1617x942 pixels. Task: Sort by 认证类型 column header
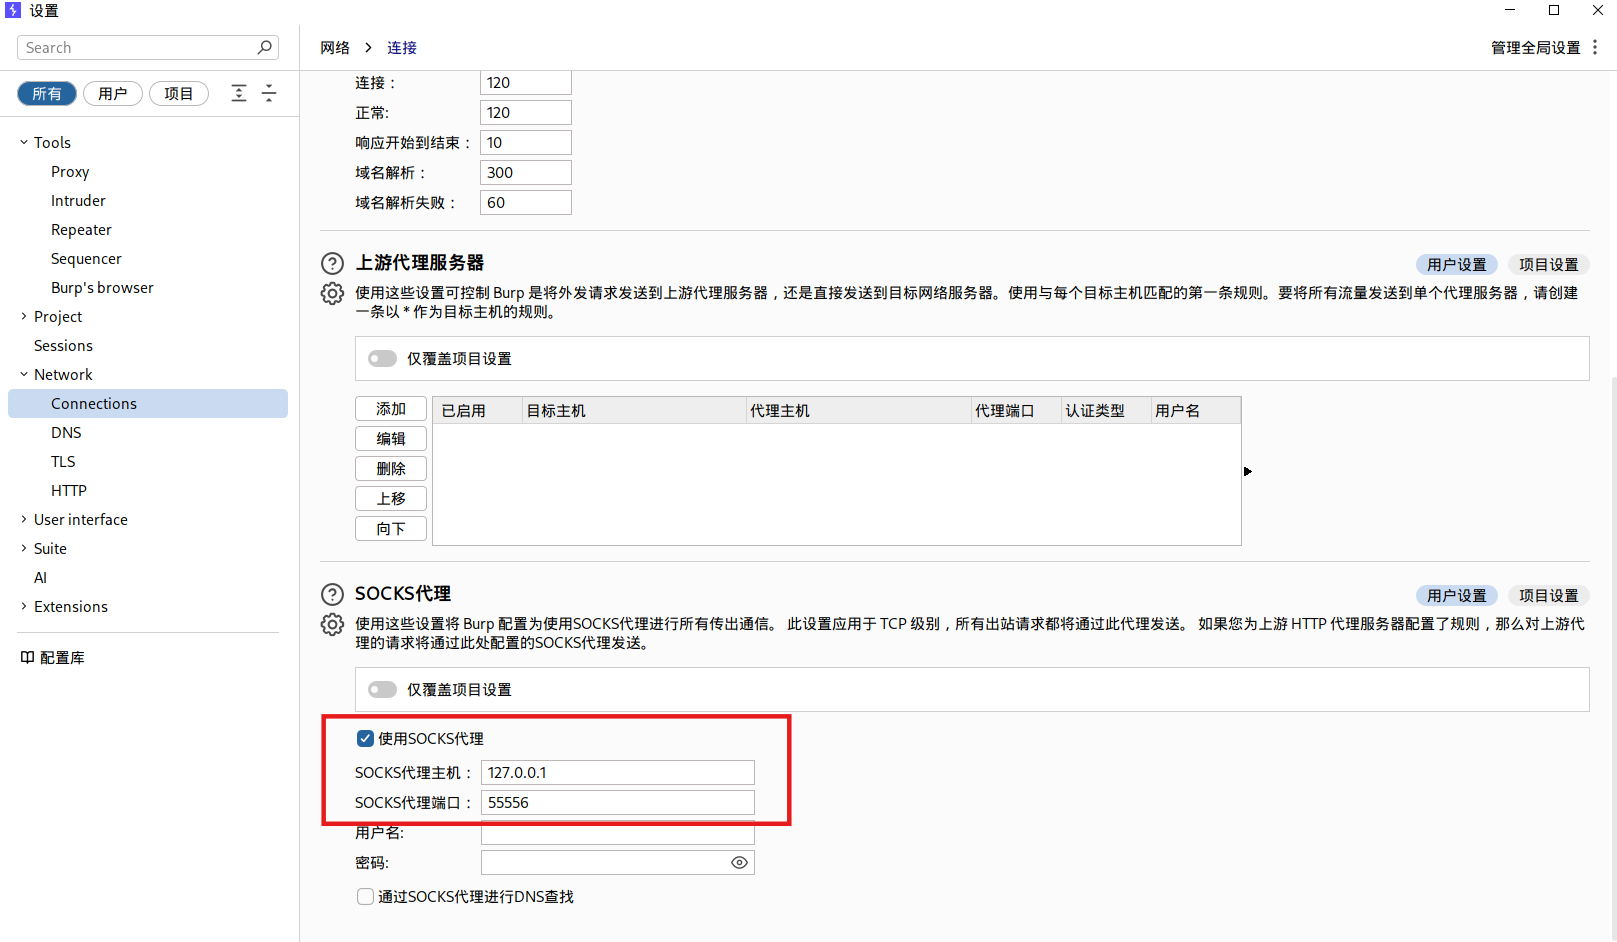[1105, 411]
